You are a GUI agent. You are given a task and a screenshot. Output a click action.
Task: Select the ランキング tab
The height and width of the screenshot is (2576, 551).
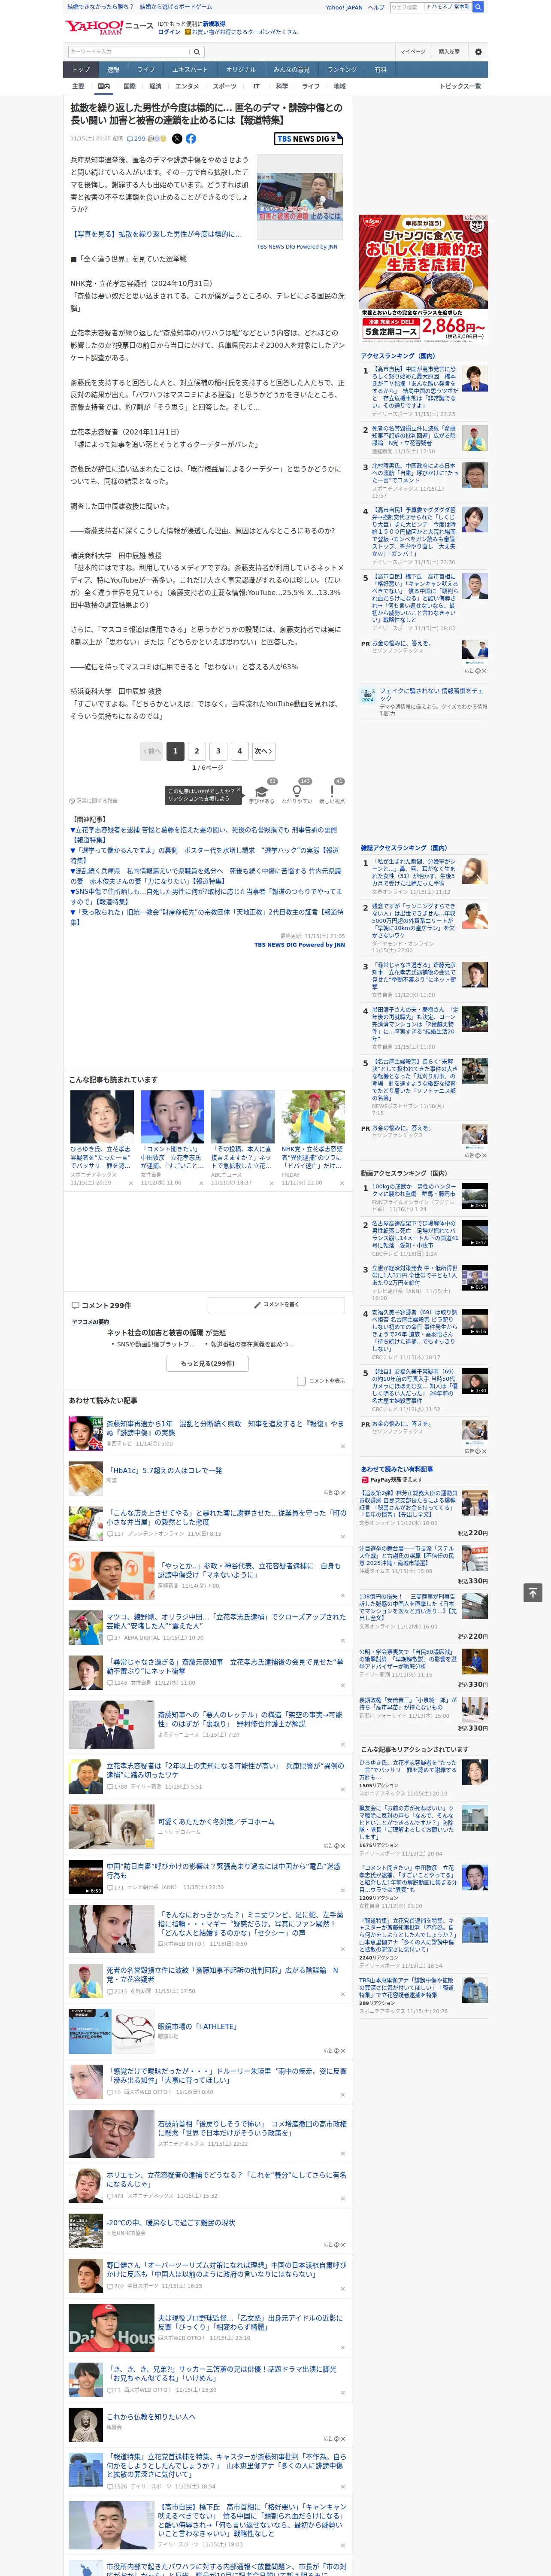coord(342,70)
